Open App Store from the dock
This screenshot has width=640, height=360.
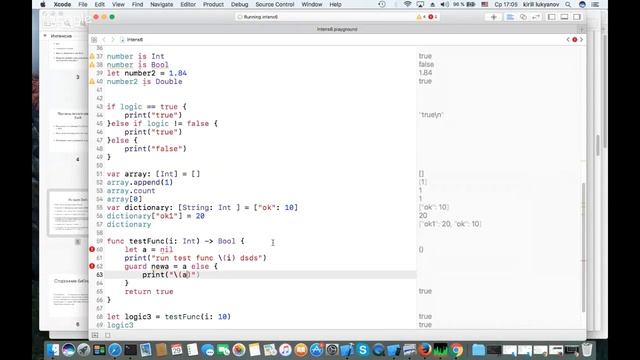pyautogui.click(x=316, y=350)
